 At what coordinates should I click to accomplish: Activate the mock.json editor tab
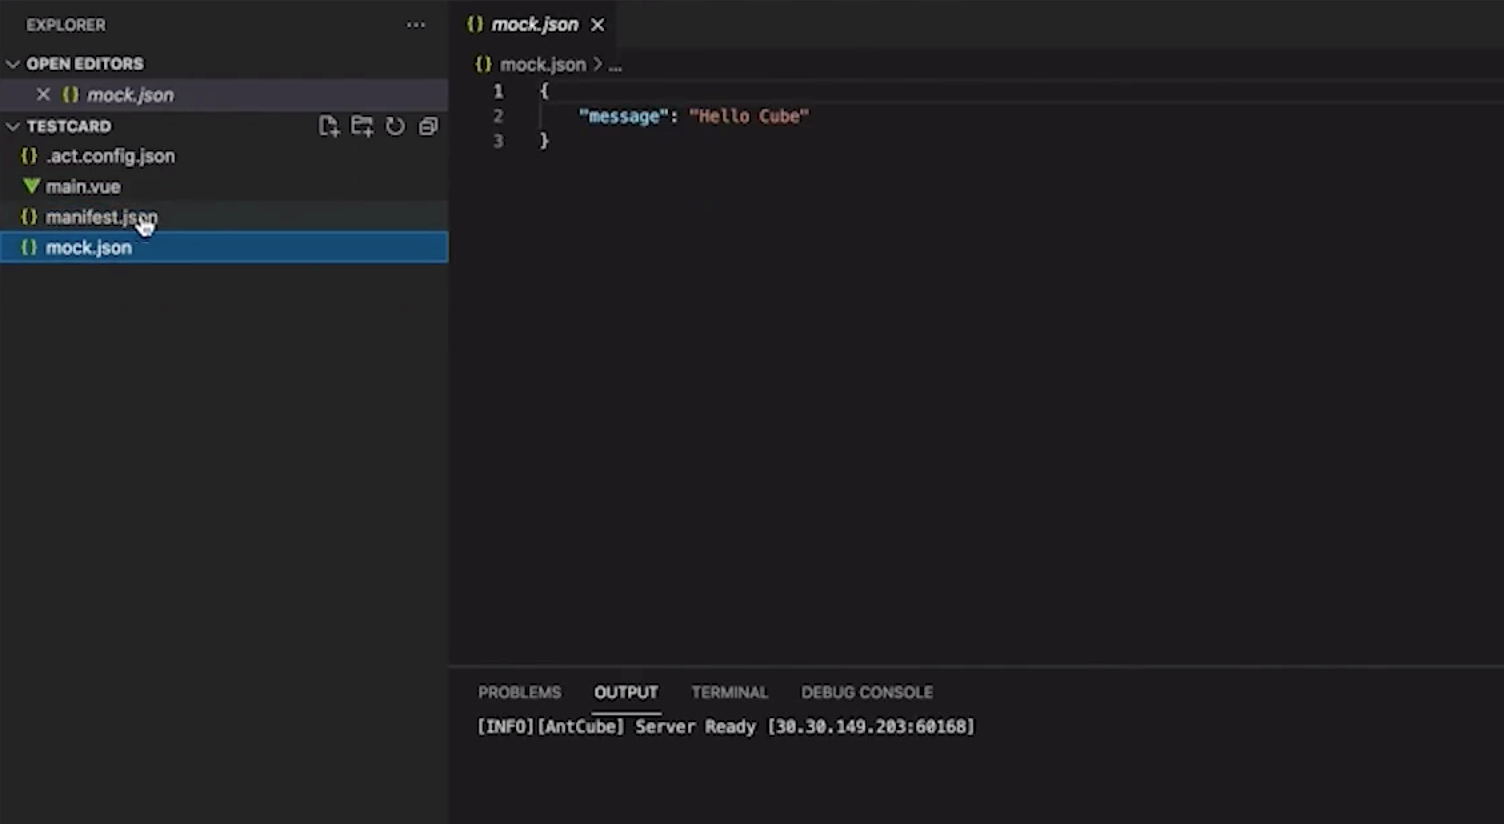(534, 25)
